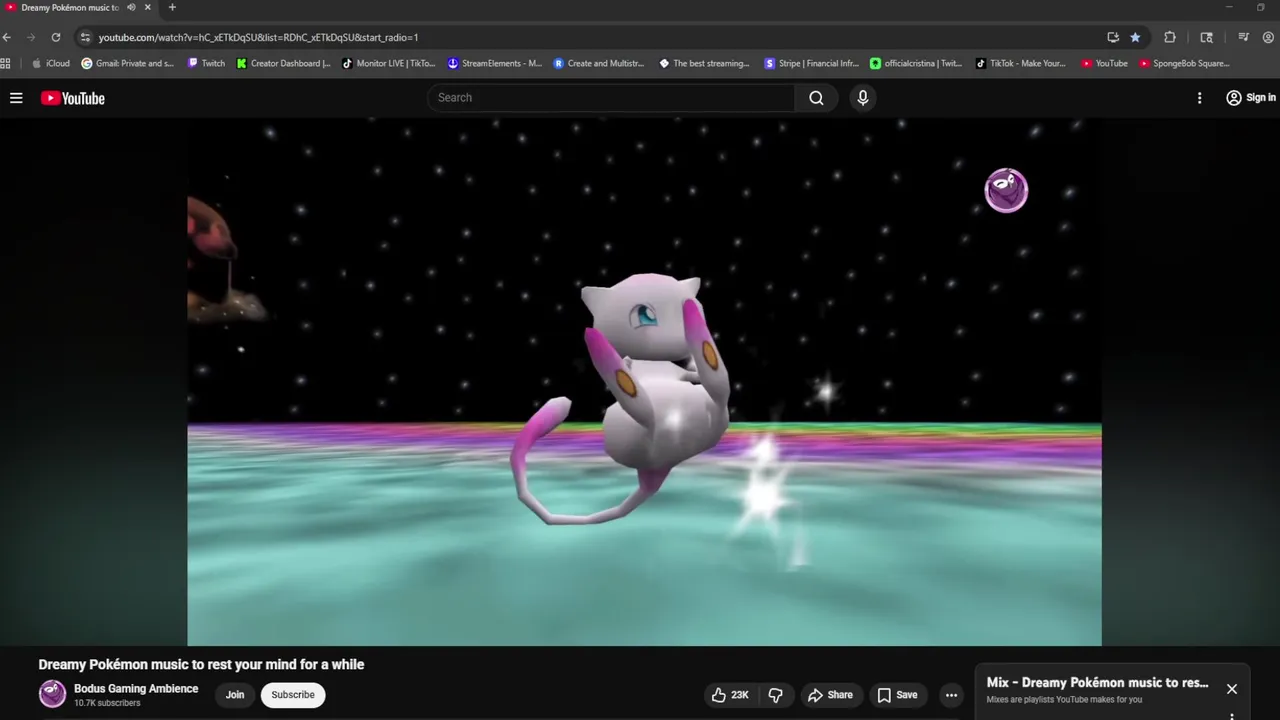
Task: Open a new browser tab
Action: click(172, 7)
